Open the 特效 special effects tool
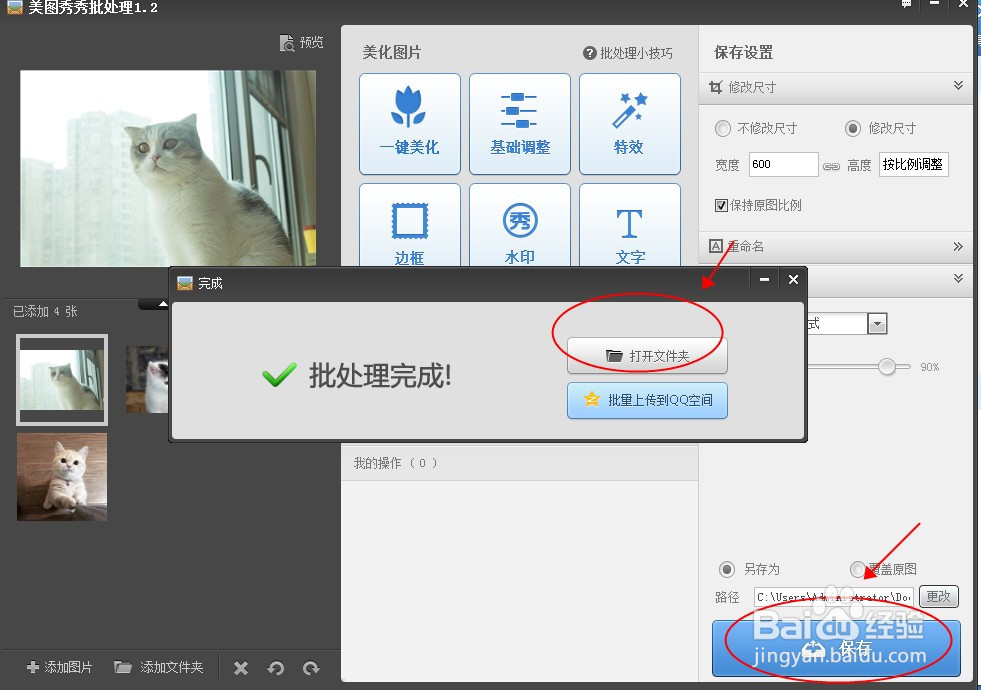 [629, 123]
